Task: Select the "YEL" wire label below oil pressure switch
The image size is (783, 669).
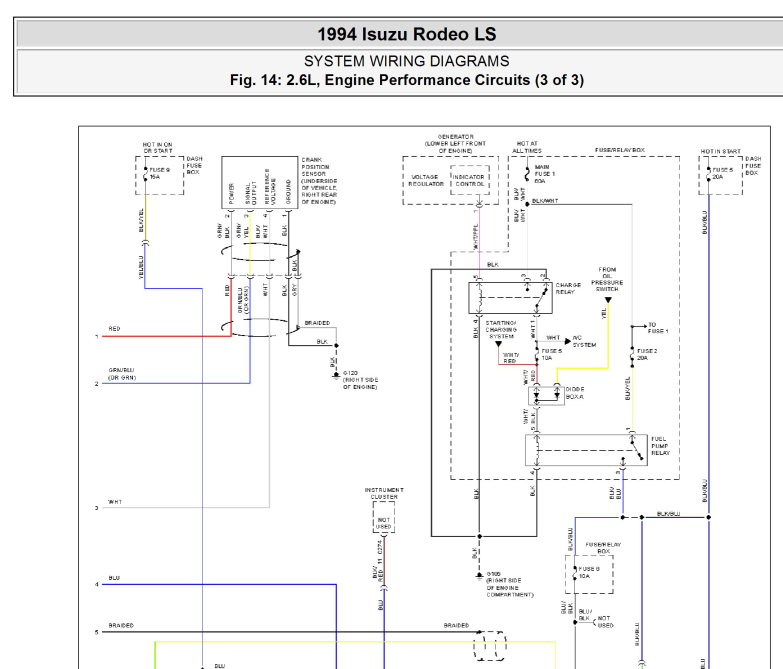Action: [603, 313]
